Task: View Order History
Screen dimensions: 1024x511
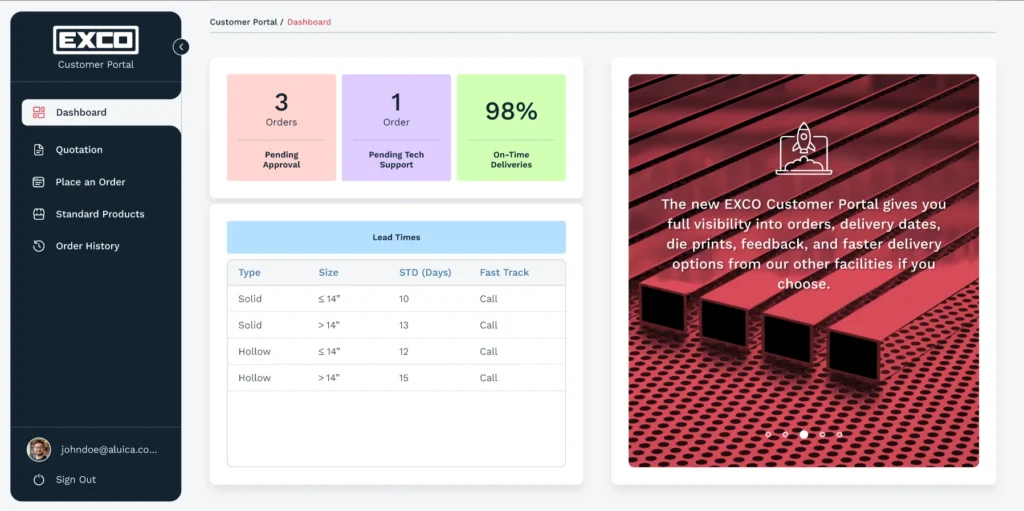Action: coord(88,246)
